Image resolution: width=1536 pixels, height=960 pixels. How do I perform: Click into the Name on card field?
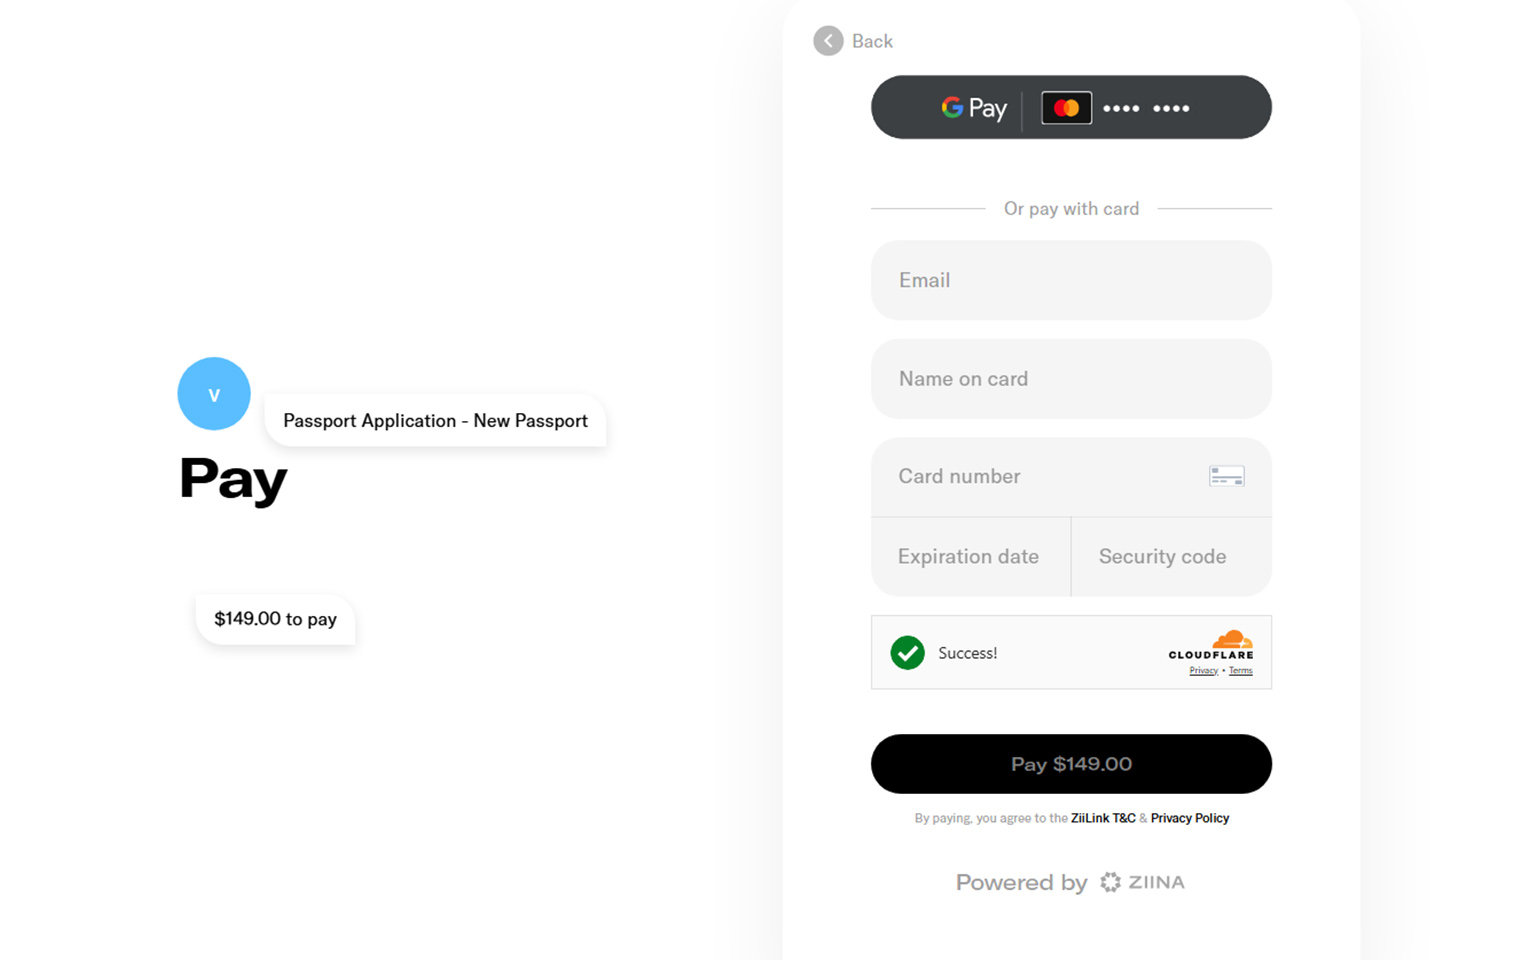click(x=1070, y=379)
